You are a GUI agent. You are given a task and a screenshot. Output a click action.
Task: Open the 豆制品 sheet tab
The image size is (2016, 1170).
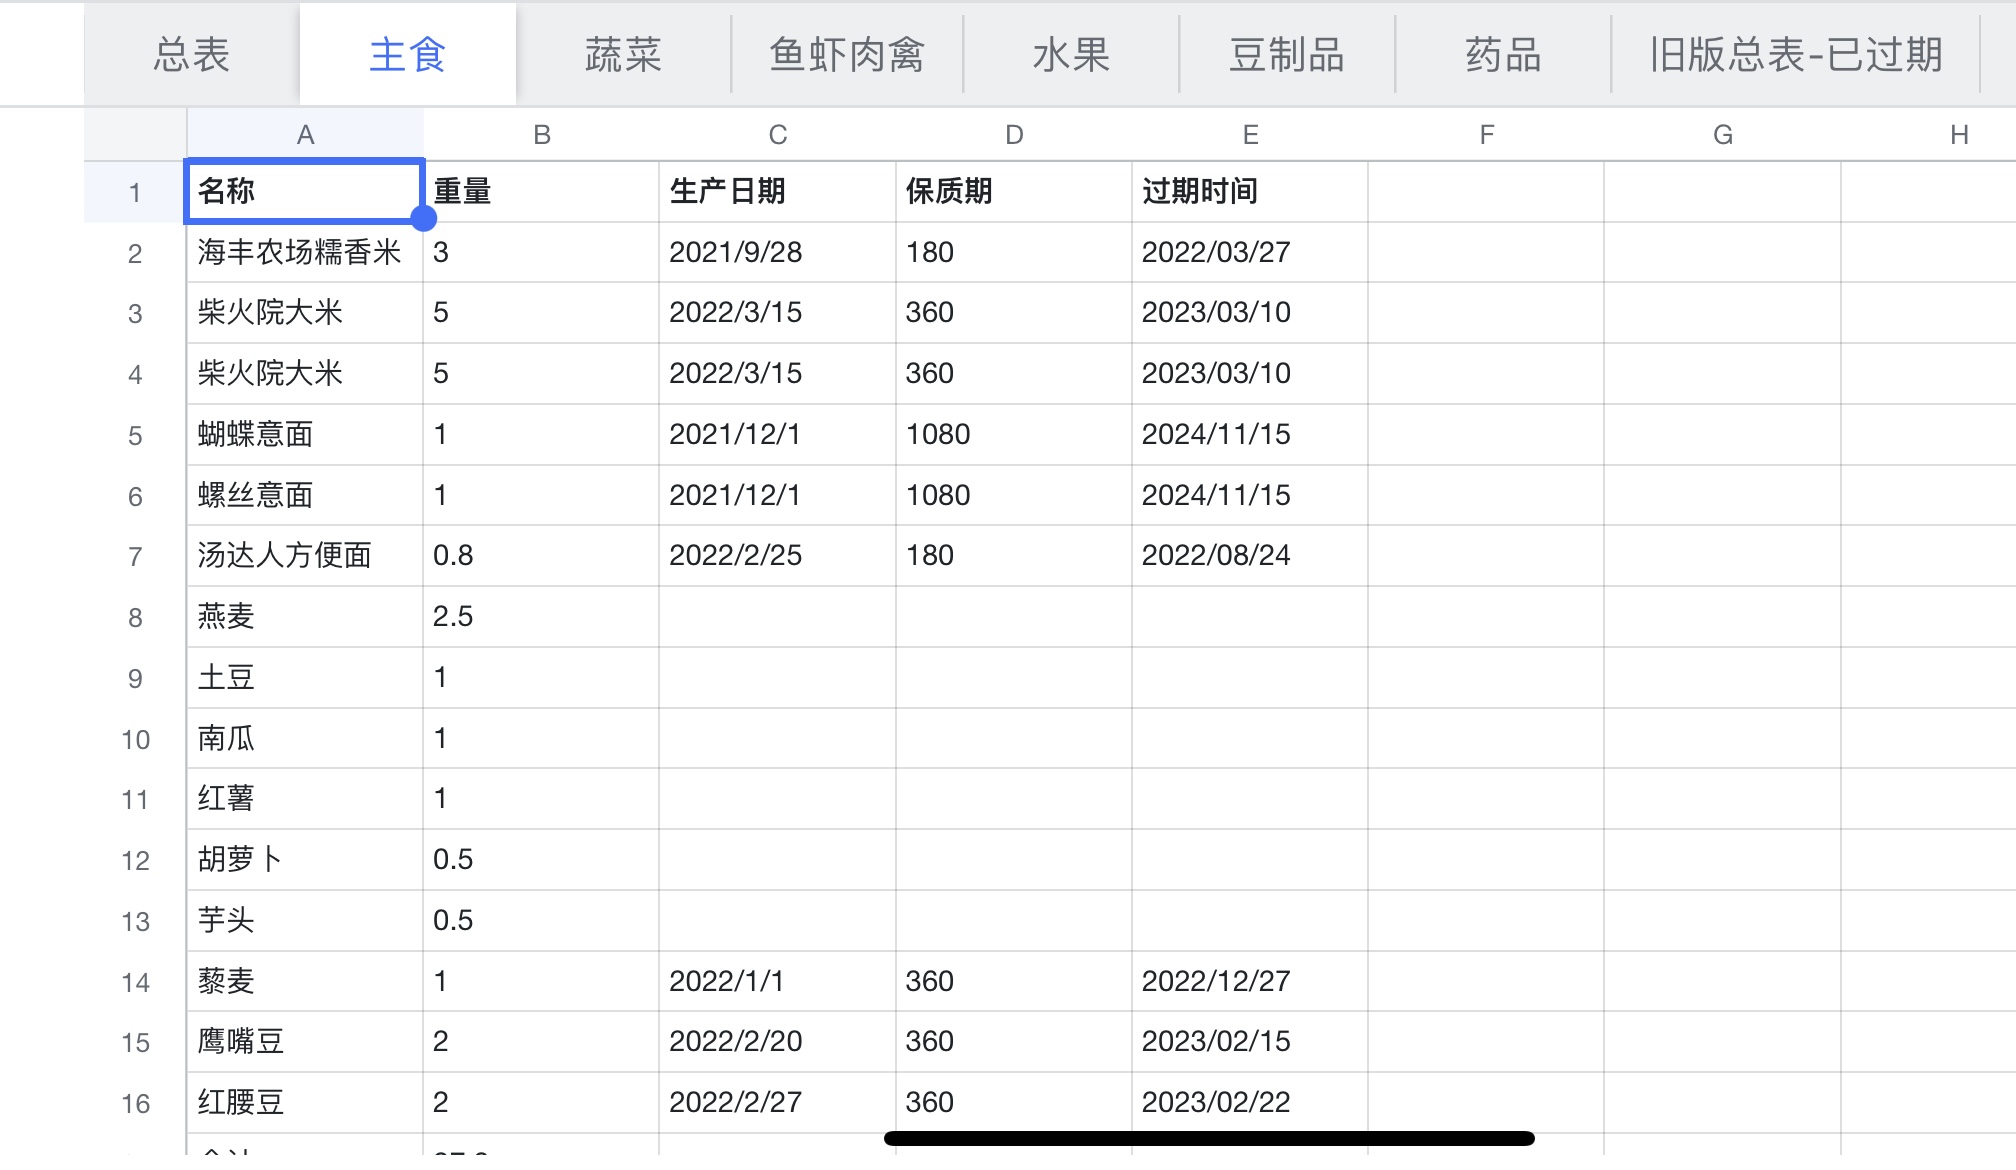tap(1286, 55)
